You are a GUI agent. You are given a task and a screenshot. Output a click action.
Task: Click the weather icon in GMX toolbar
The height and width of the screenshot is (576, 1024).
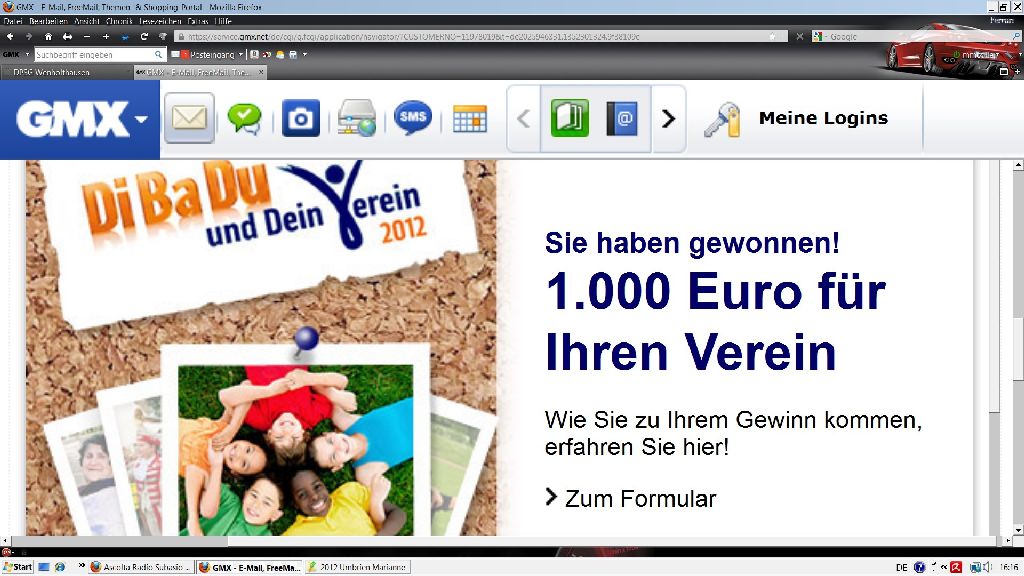click(280, 55)
